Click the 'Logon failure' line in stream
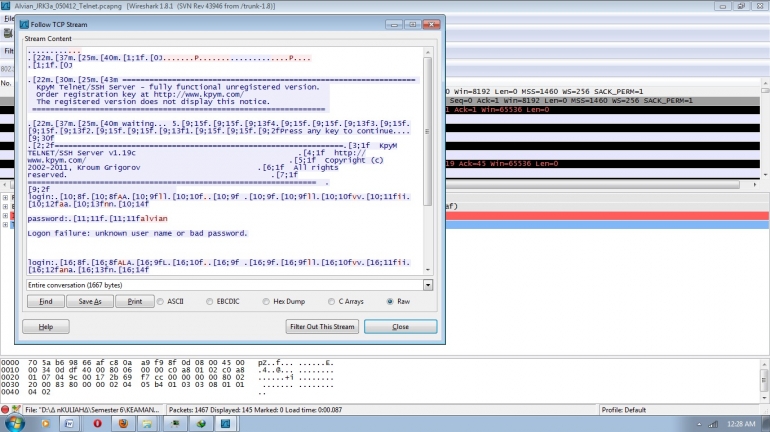Image resolution: width=770 pixels, height=432 pixels. [138, 233]
